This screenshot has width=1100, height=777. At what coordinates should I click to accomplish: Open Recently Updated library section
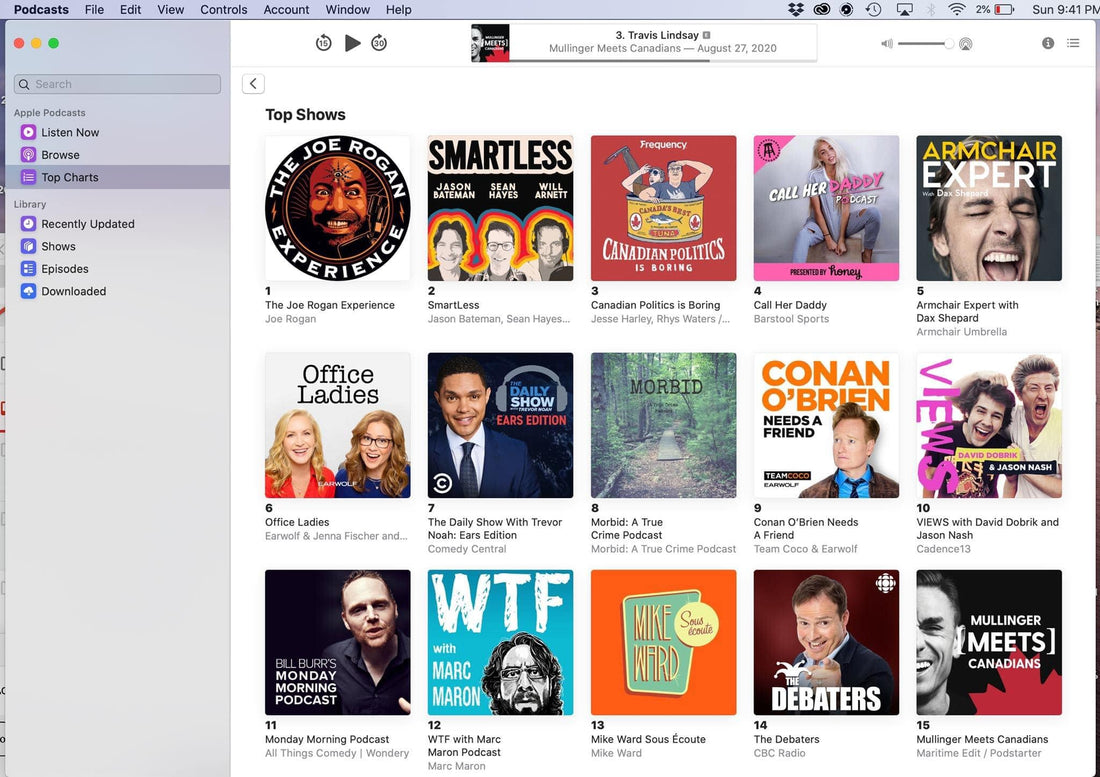pyautogui.click(x=87, y=224)
